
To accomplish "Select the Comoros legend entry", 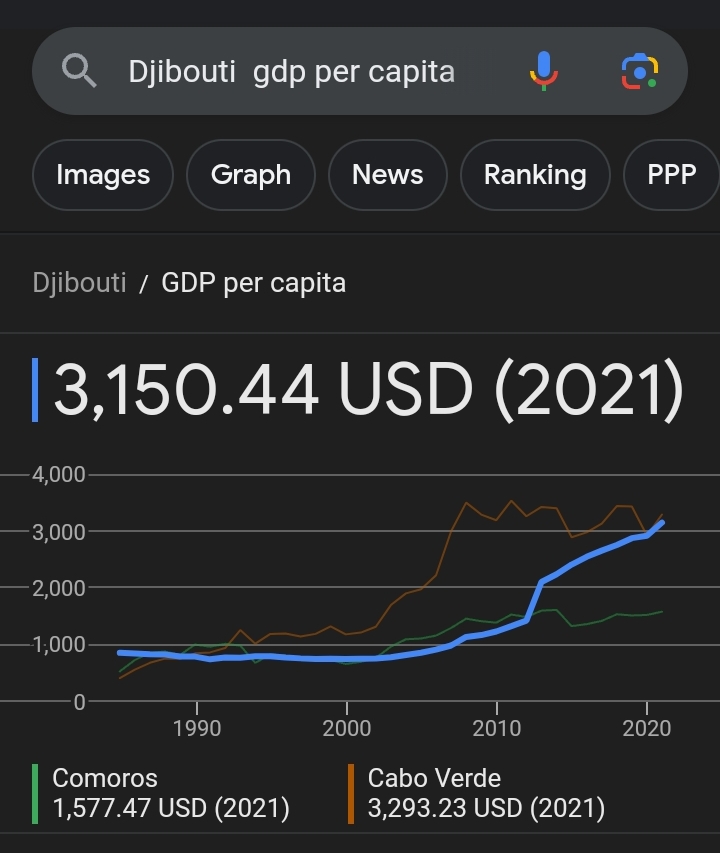I will click(171, 793).
